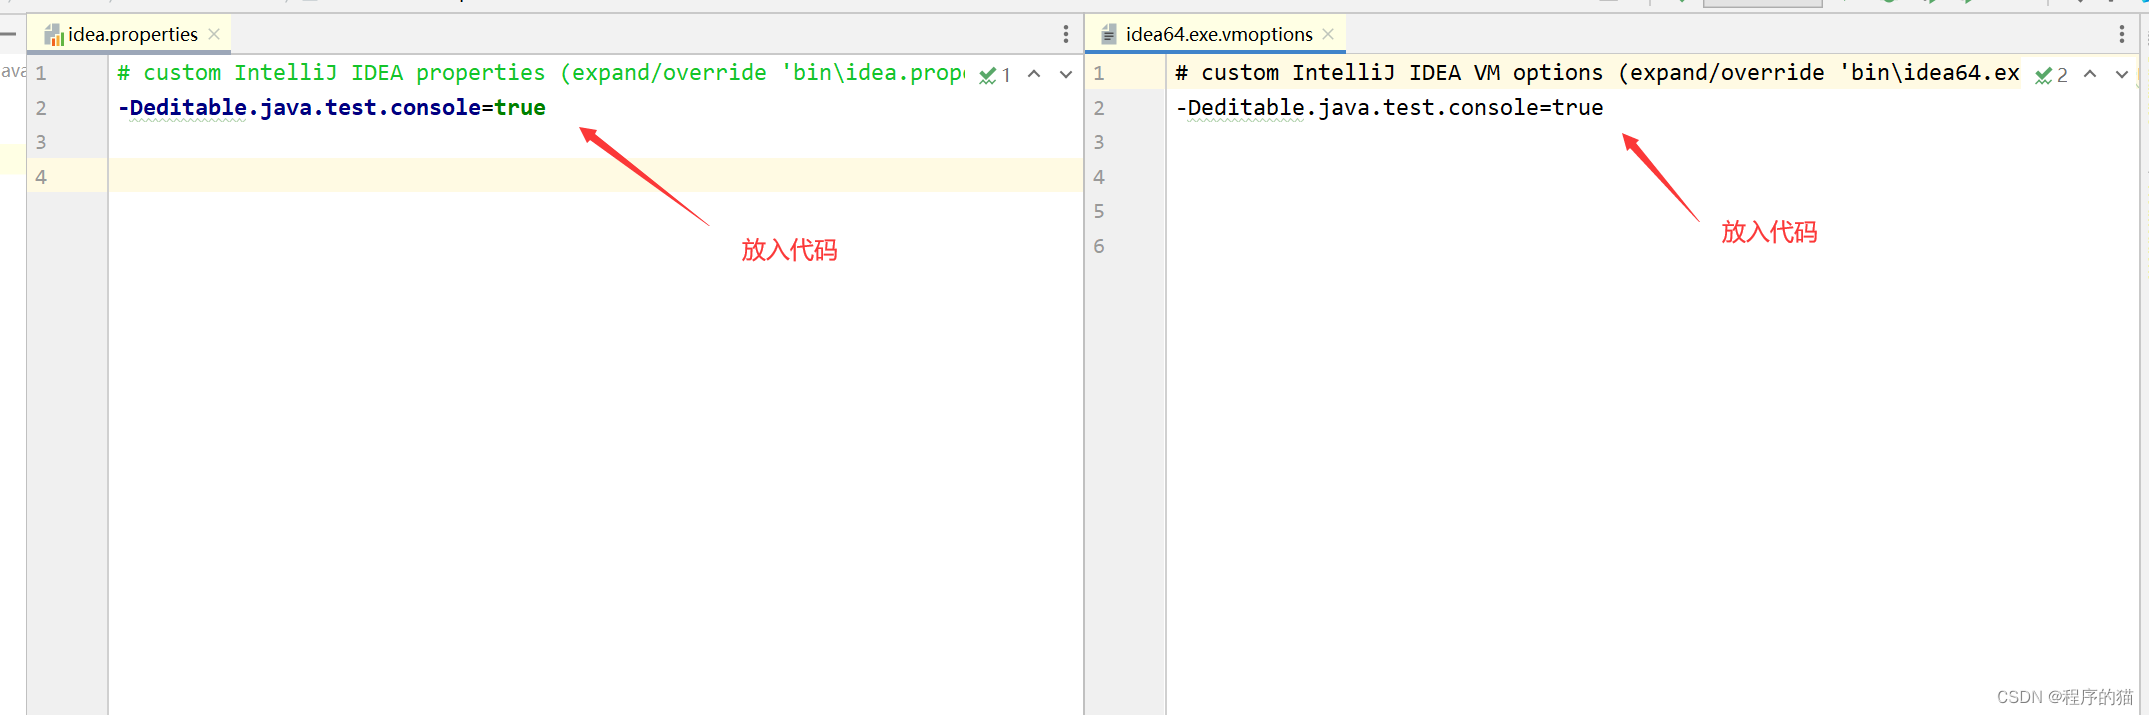Click the comment '# custom IntelliJ IDEA properties' line
The width and height of the screenshot is (2149, 715).
coord(541,73)
